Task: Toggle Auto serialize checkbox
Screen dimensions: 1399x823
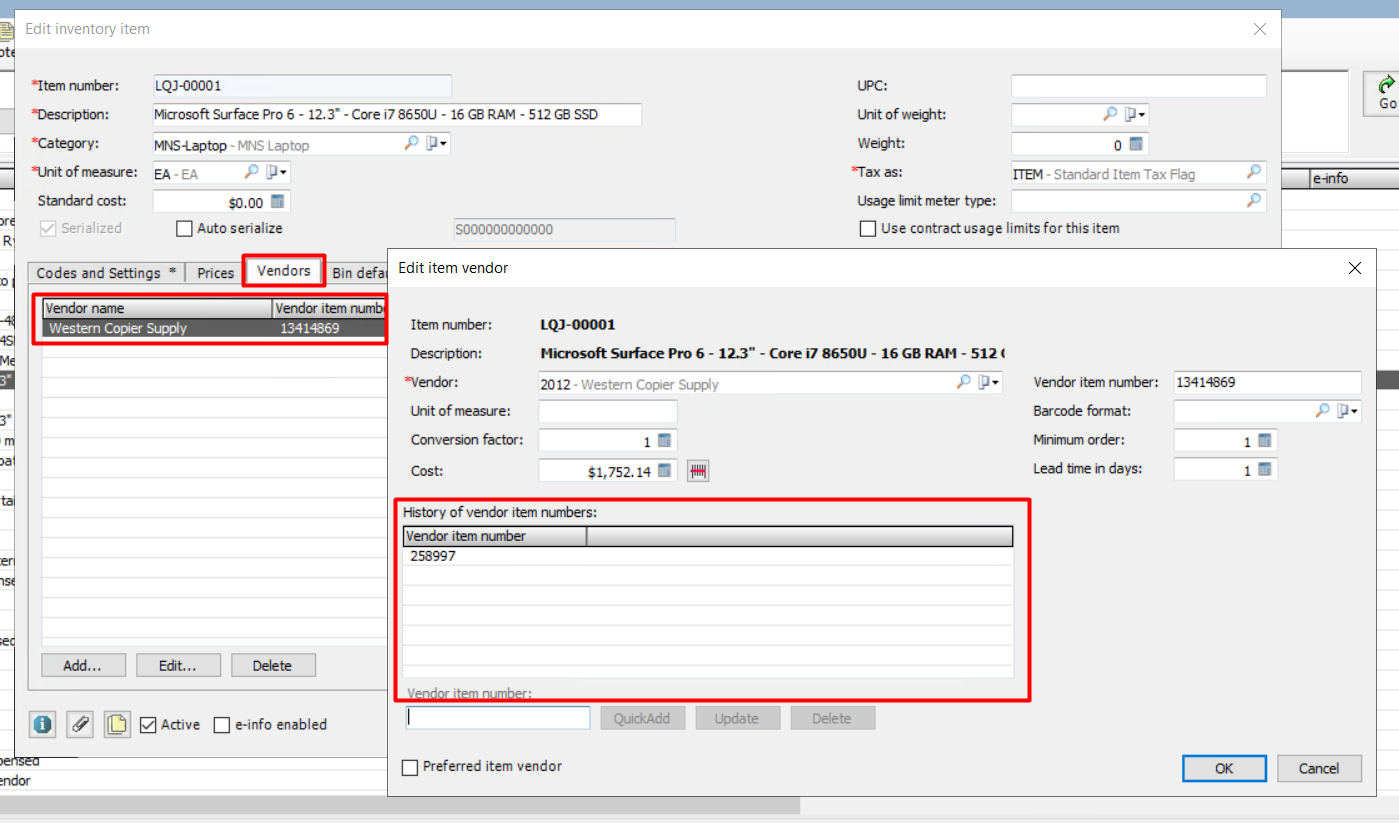Action: (184, 229)
